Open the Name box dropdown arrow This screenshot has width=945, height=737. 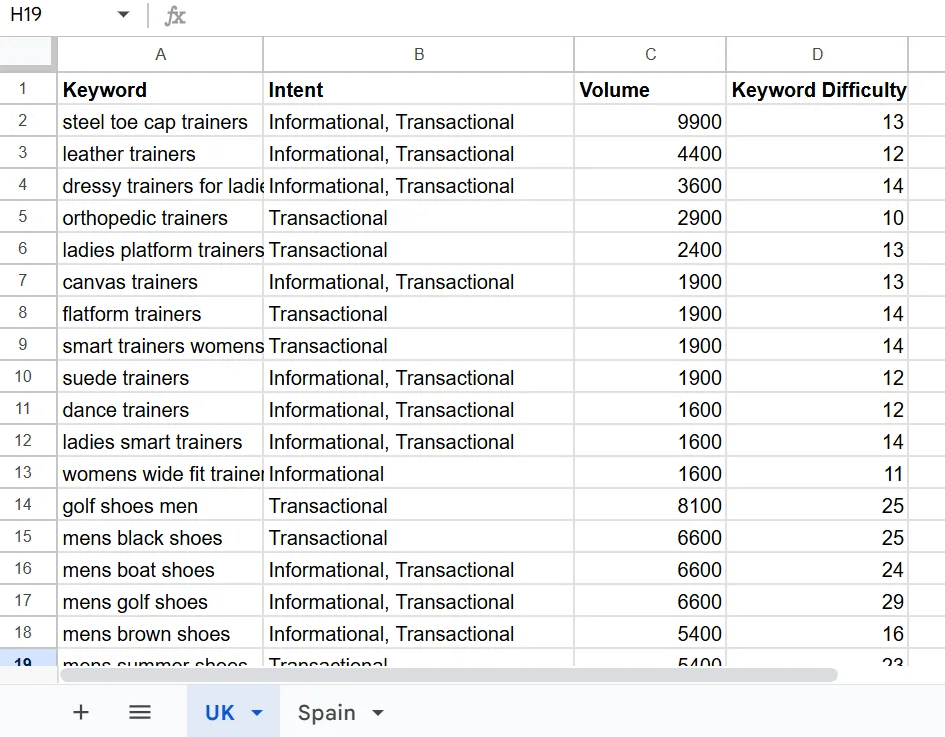tap(124, 14)
